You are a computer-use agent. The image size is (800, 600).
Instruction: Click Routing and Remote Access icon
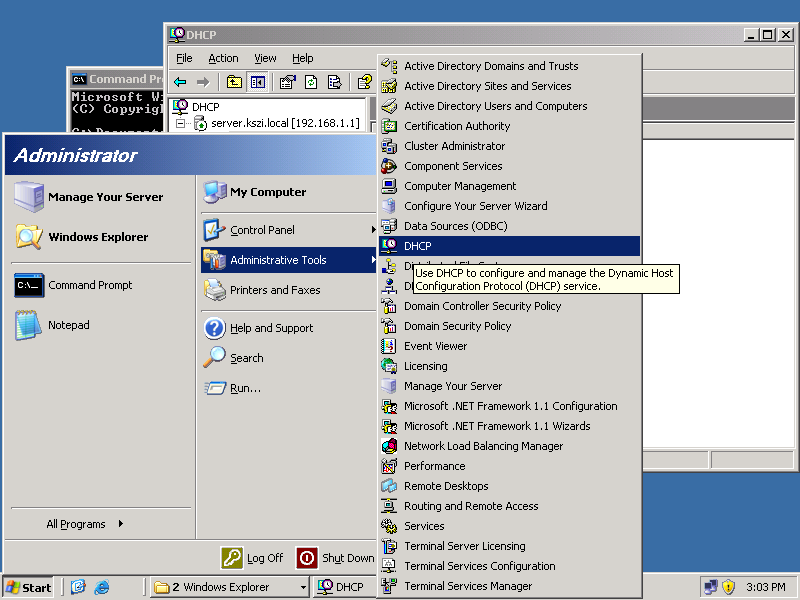coord(389,506)
